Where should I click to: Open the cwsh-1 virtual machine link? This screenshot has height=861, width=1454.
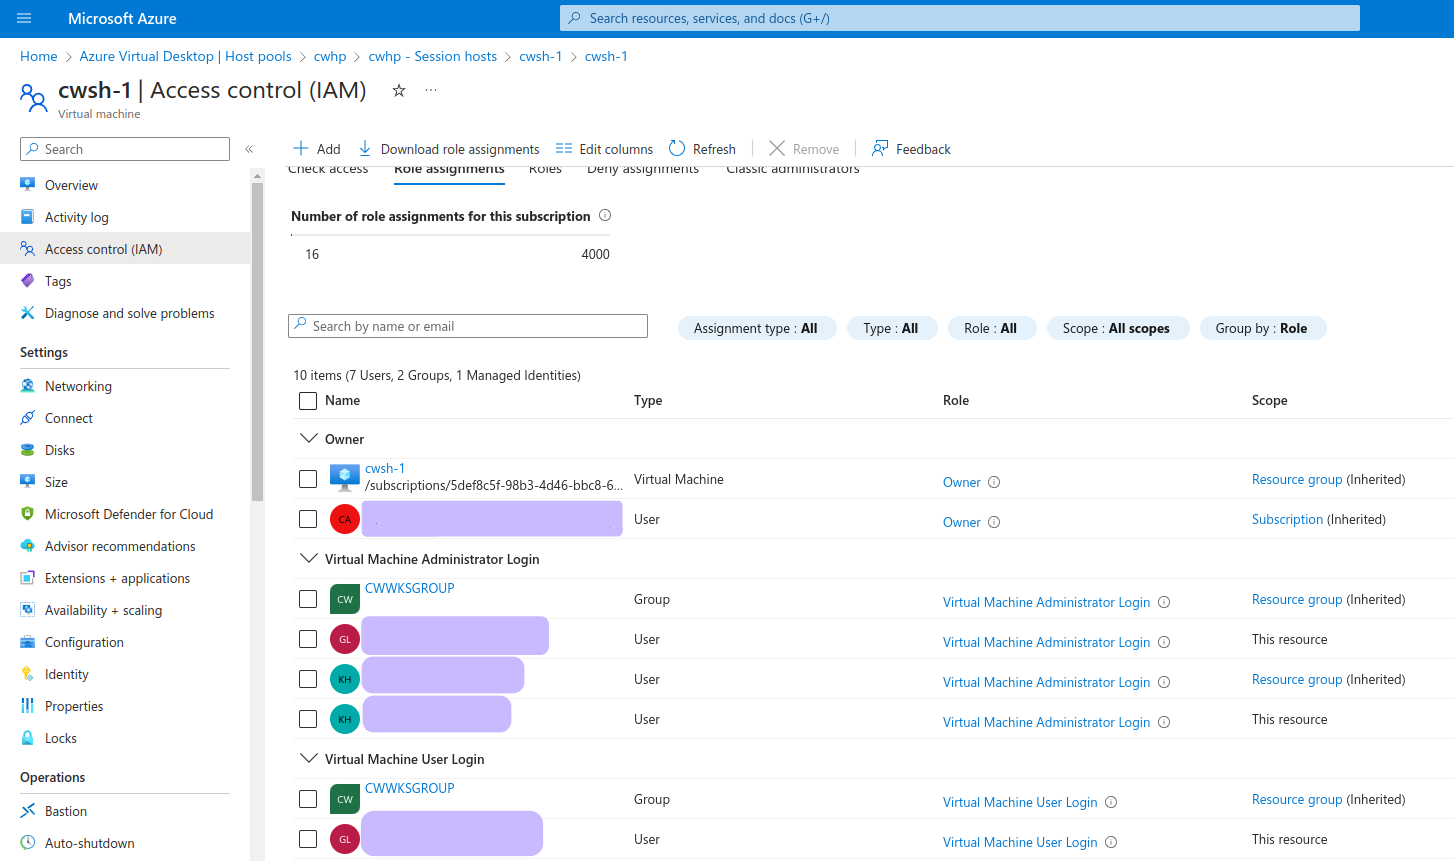[385, 468]
